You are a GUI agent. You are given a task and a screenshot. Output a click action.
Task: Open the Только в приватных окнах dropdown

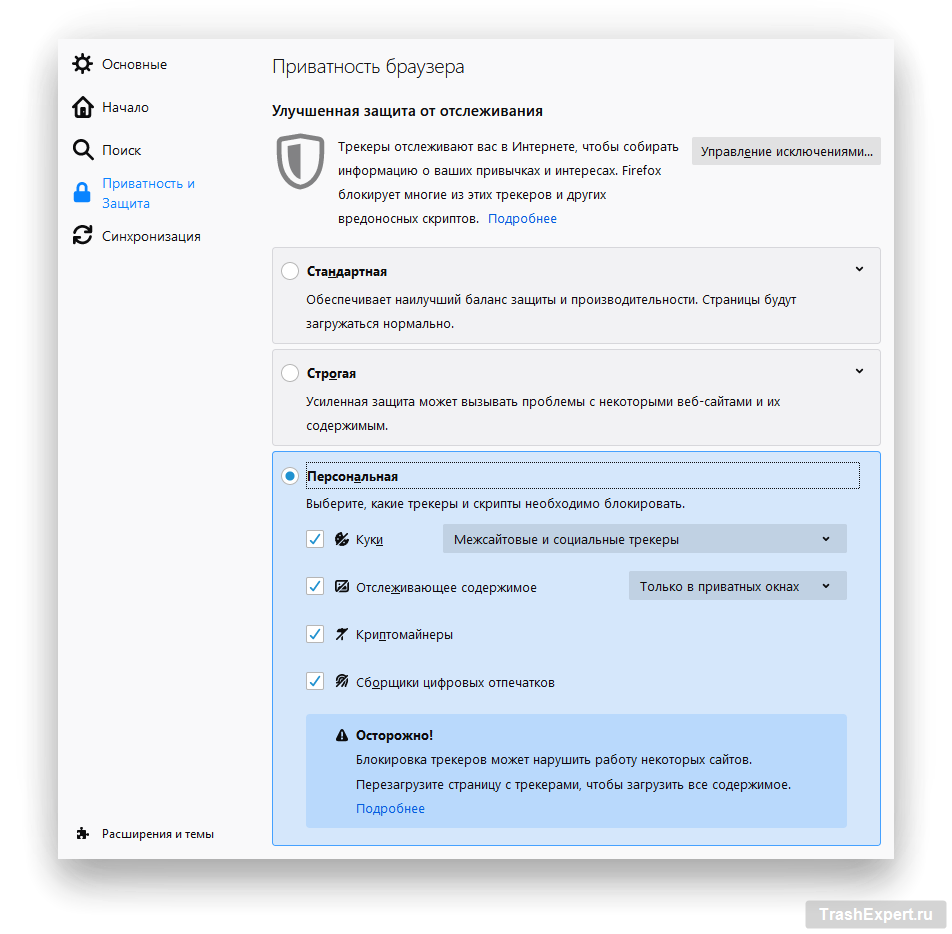pos(737,586)
